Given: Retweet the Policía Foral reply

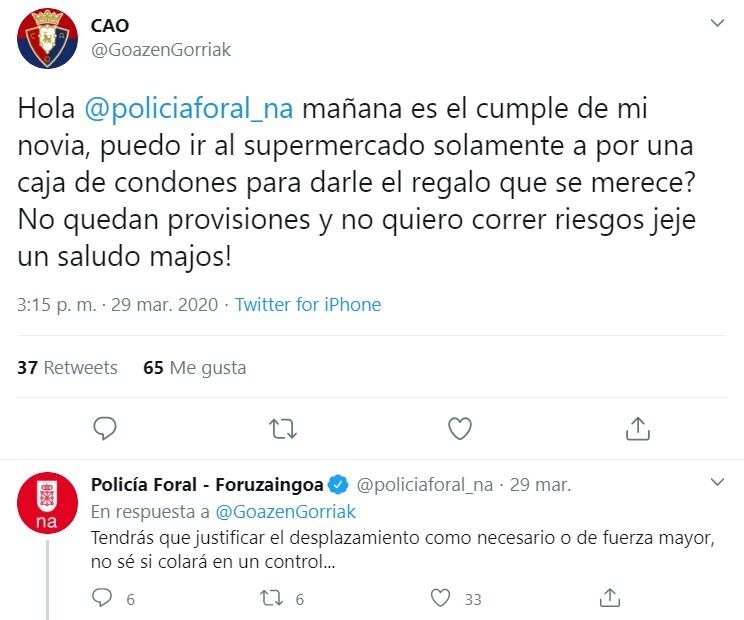Looking at the screenshot, I should click(270, 598).
